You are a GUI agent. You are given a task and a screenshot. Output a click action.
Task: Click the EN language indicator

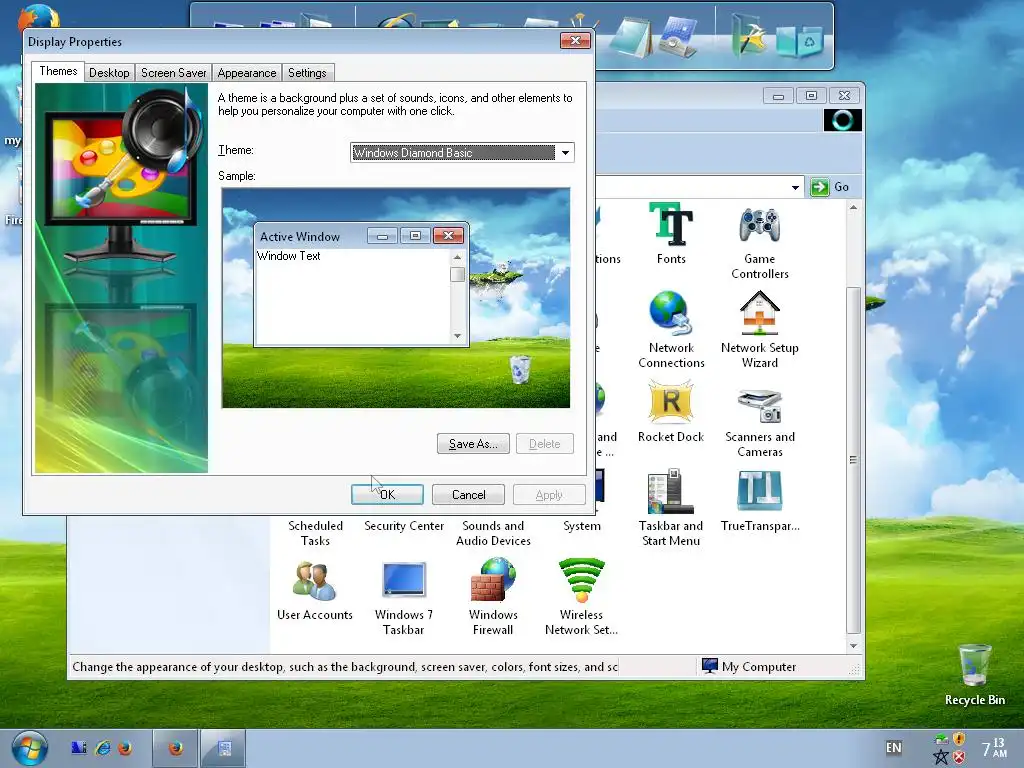tap(893, 748)
